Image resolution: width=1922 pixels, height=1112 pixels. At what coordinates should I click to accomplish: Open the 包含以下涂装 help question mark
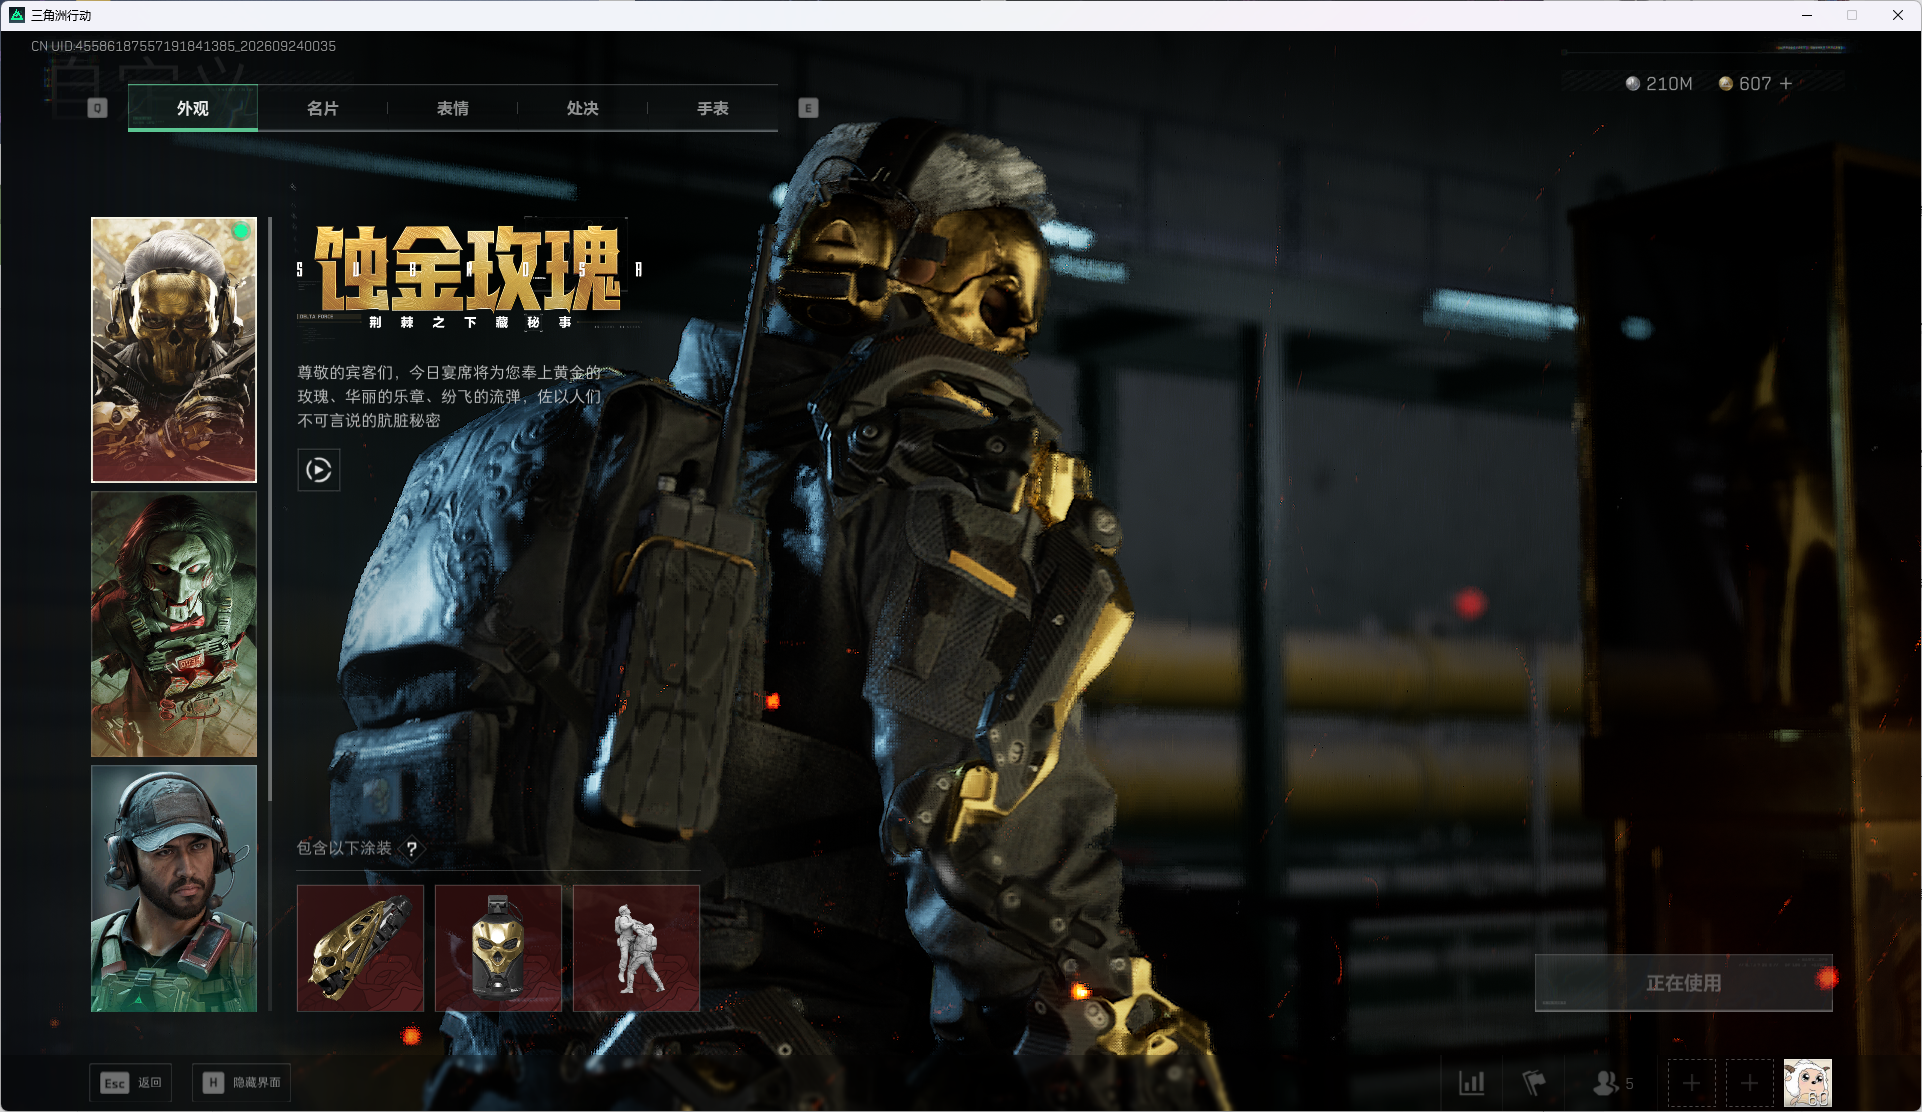tap(412, 848)
